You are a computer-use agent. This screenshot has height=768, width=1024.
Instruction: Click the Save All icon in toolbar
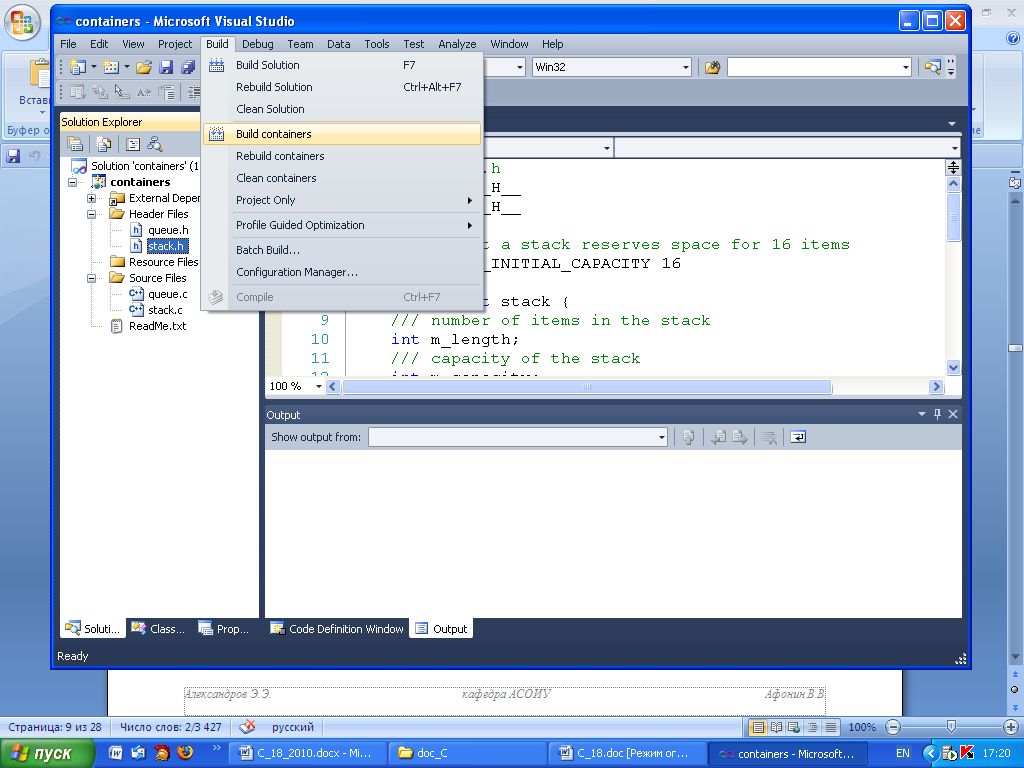[187, 67]
